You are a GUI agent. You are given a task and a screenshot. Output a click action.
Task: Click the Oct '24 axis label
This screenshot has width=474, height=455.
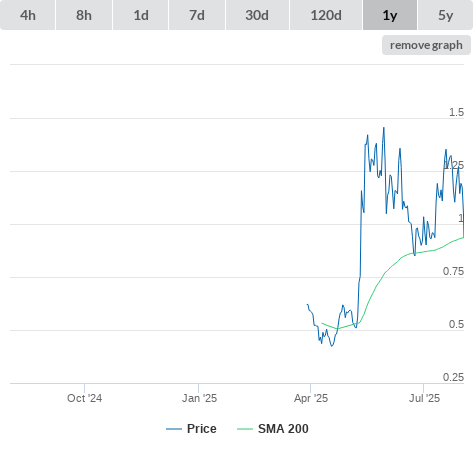[x=84, y=398]
